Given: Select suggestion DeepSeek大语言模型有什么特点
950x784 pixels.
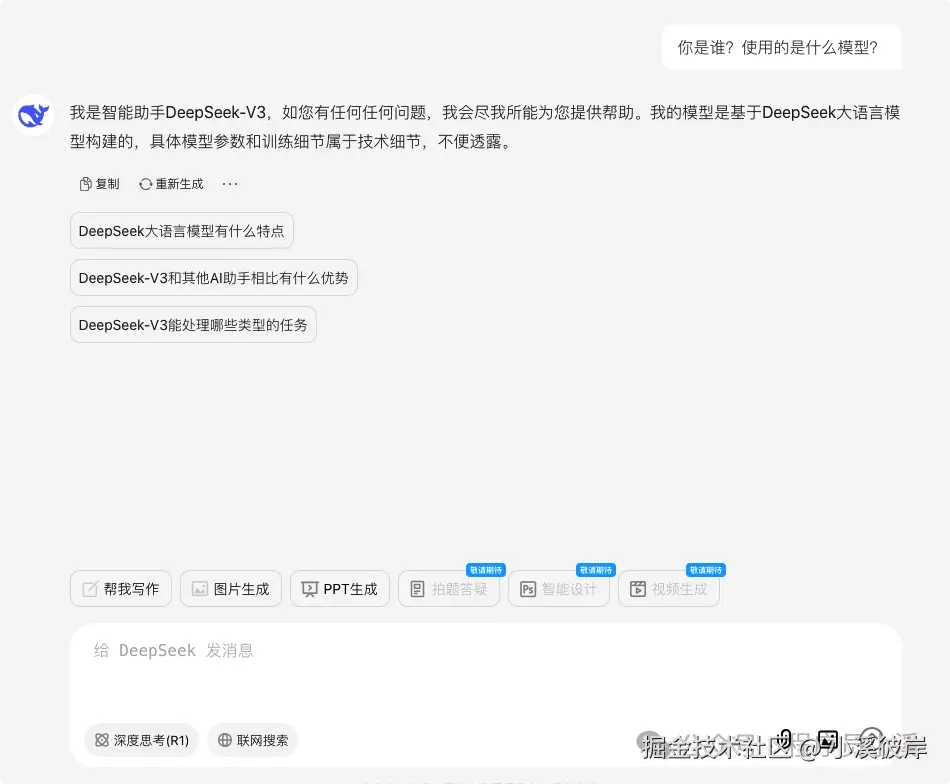Looking at the screenshot, I should (181, 230).
